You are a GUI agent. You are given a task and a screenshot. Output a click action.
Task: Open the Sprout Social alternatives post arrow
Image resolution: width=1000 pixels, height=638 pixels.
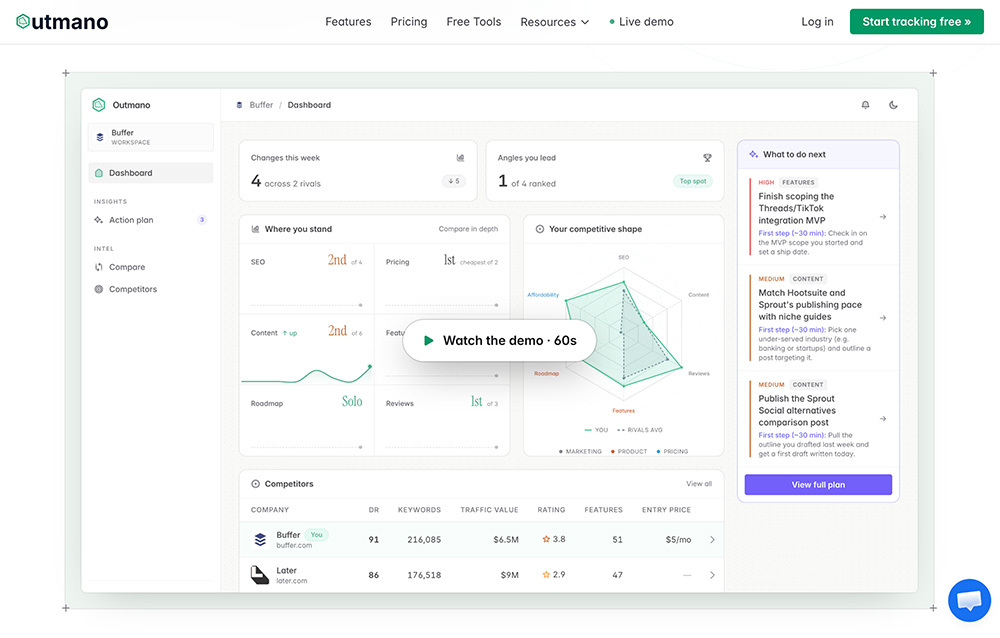[x=883, y=419]
